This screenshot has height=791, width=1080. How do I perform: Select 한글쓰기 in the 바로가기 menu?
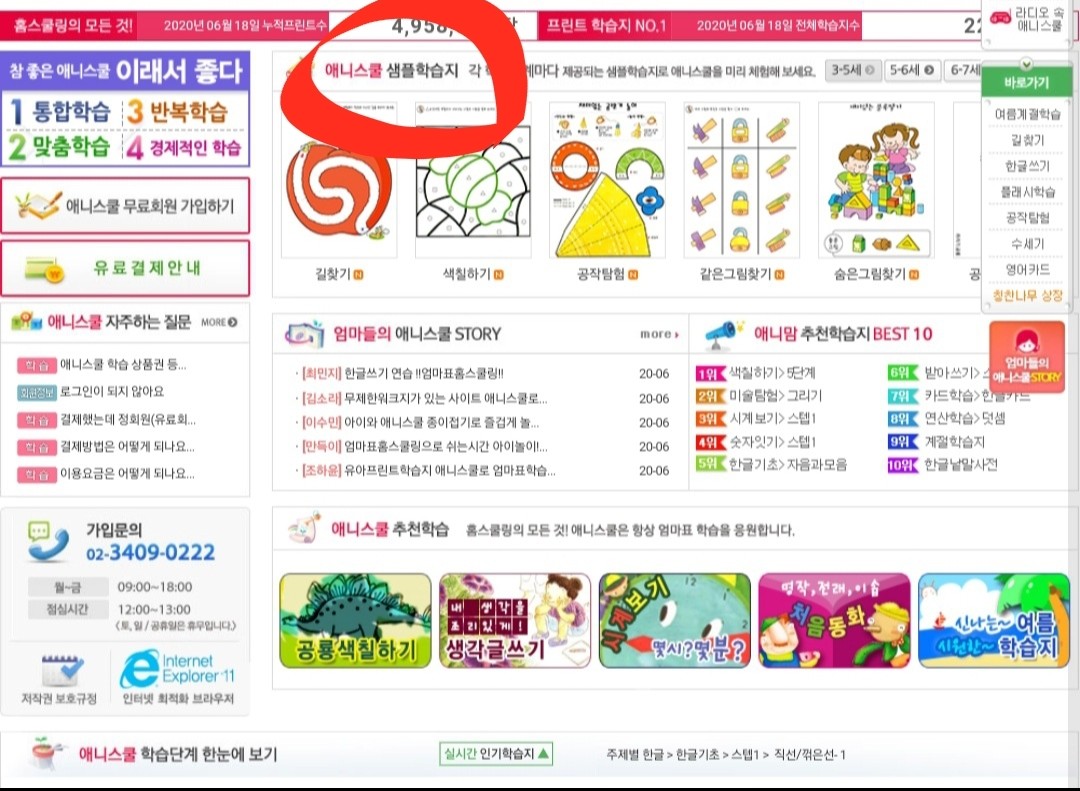tap(1027, 166)
